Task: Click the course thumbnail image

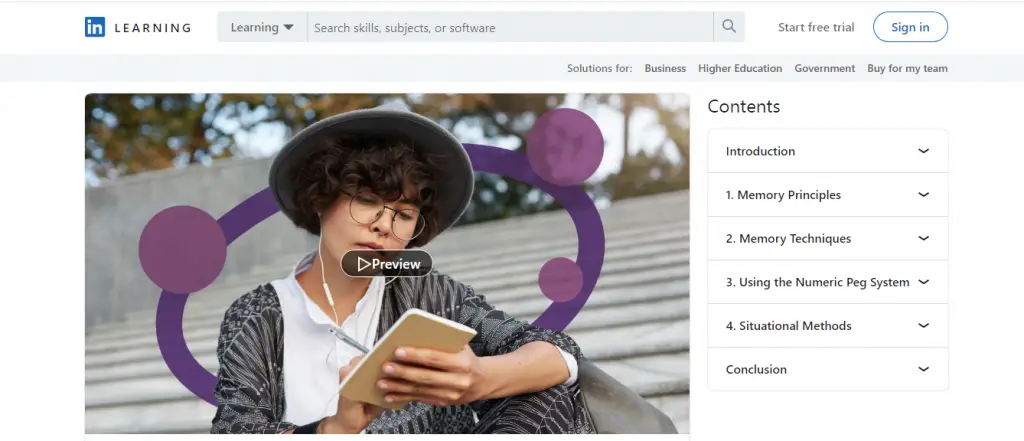Action: (387, 263)
